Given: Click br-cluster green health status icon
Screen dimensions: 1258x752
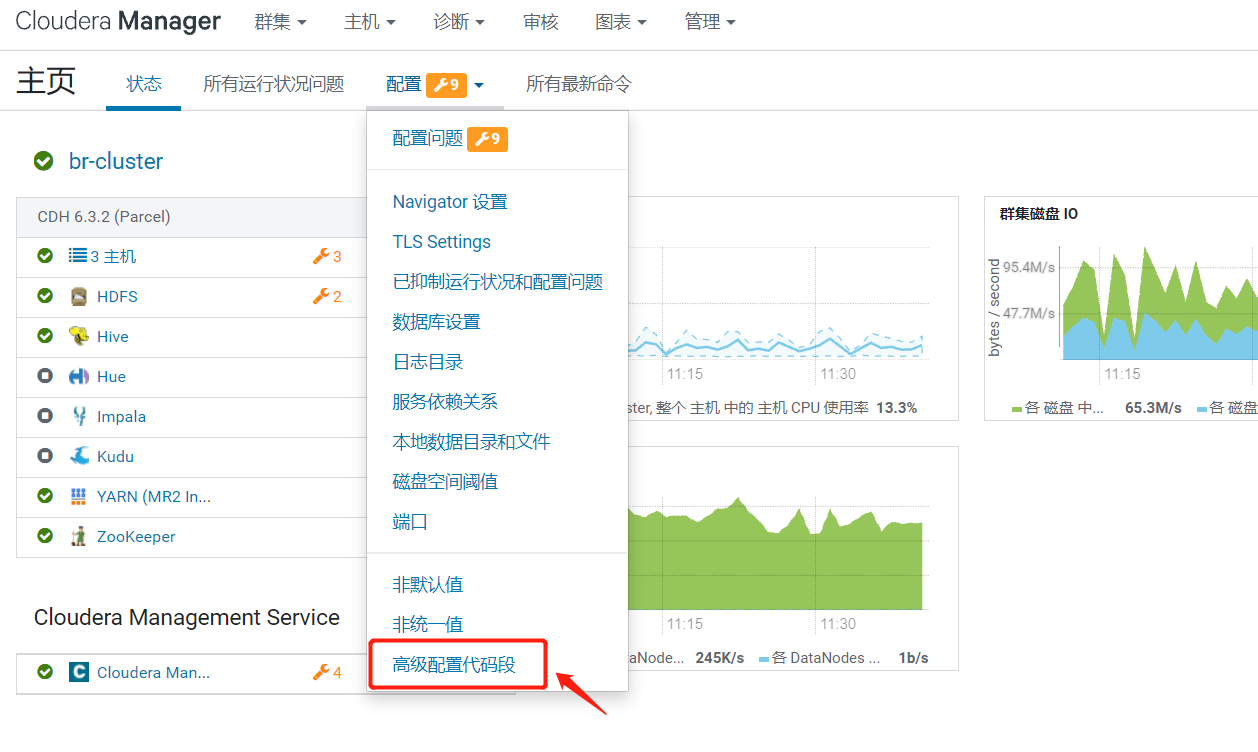Looking at the screenshot, I should (43, 161).
